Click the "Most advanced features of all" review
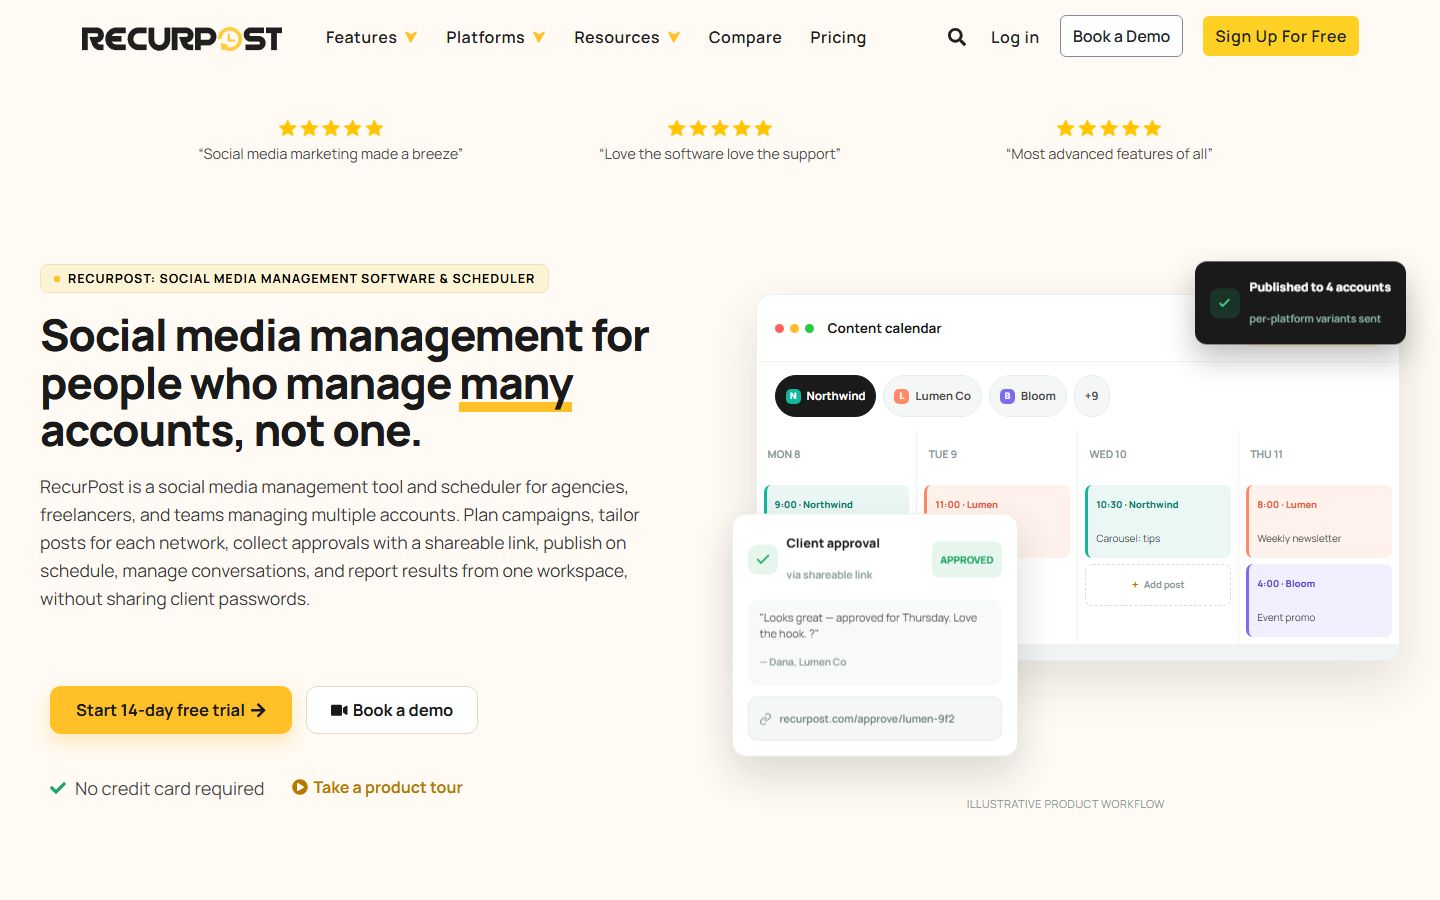Image resolution: width=1440 pixels, height=900 pixels. [x=1109, y=154]
